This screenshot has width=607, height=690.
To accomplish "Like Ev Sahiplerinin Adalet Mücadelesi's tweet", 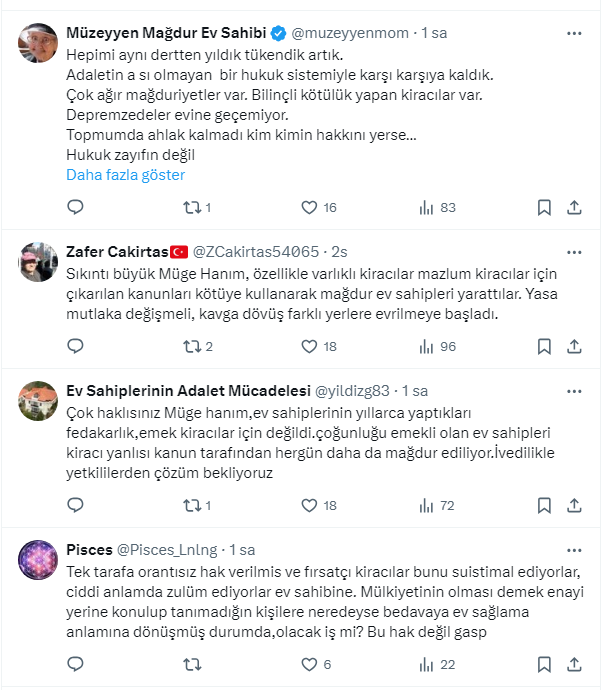I will point(309,505).
